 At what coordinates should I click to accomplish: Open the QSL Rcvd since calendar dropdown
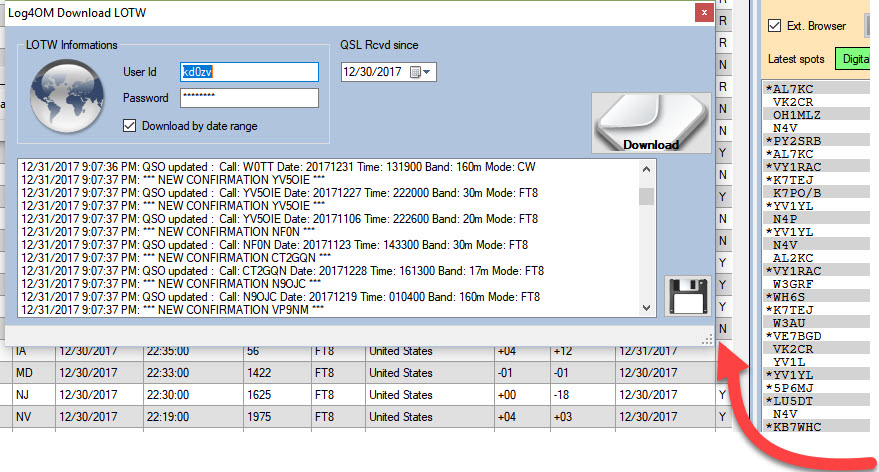420,72
